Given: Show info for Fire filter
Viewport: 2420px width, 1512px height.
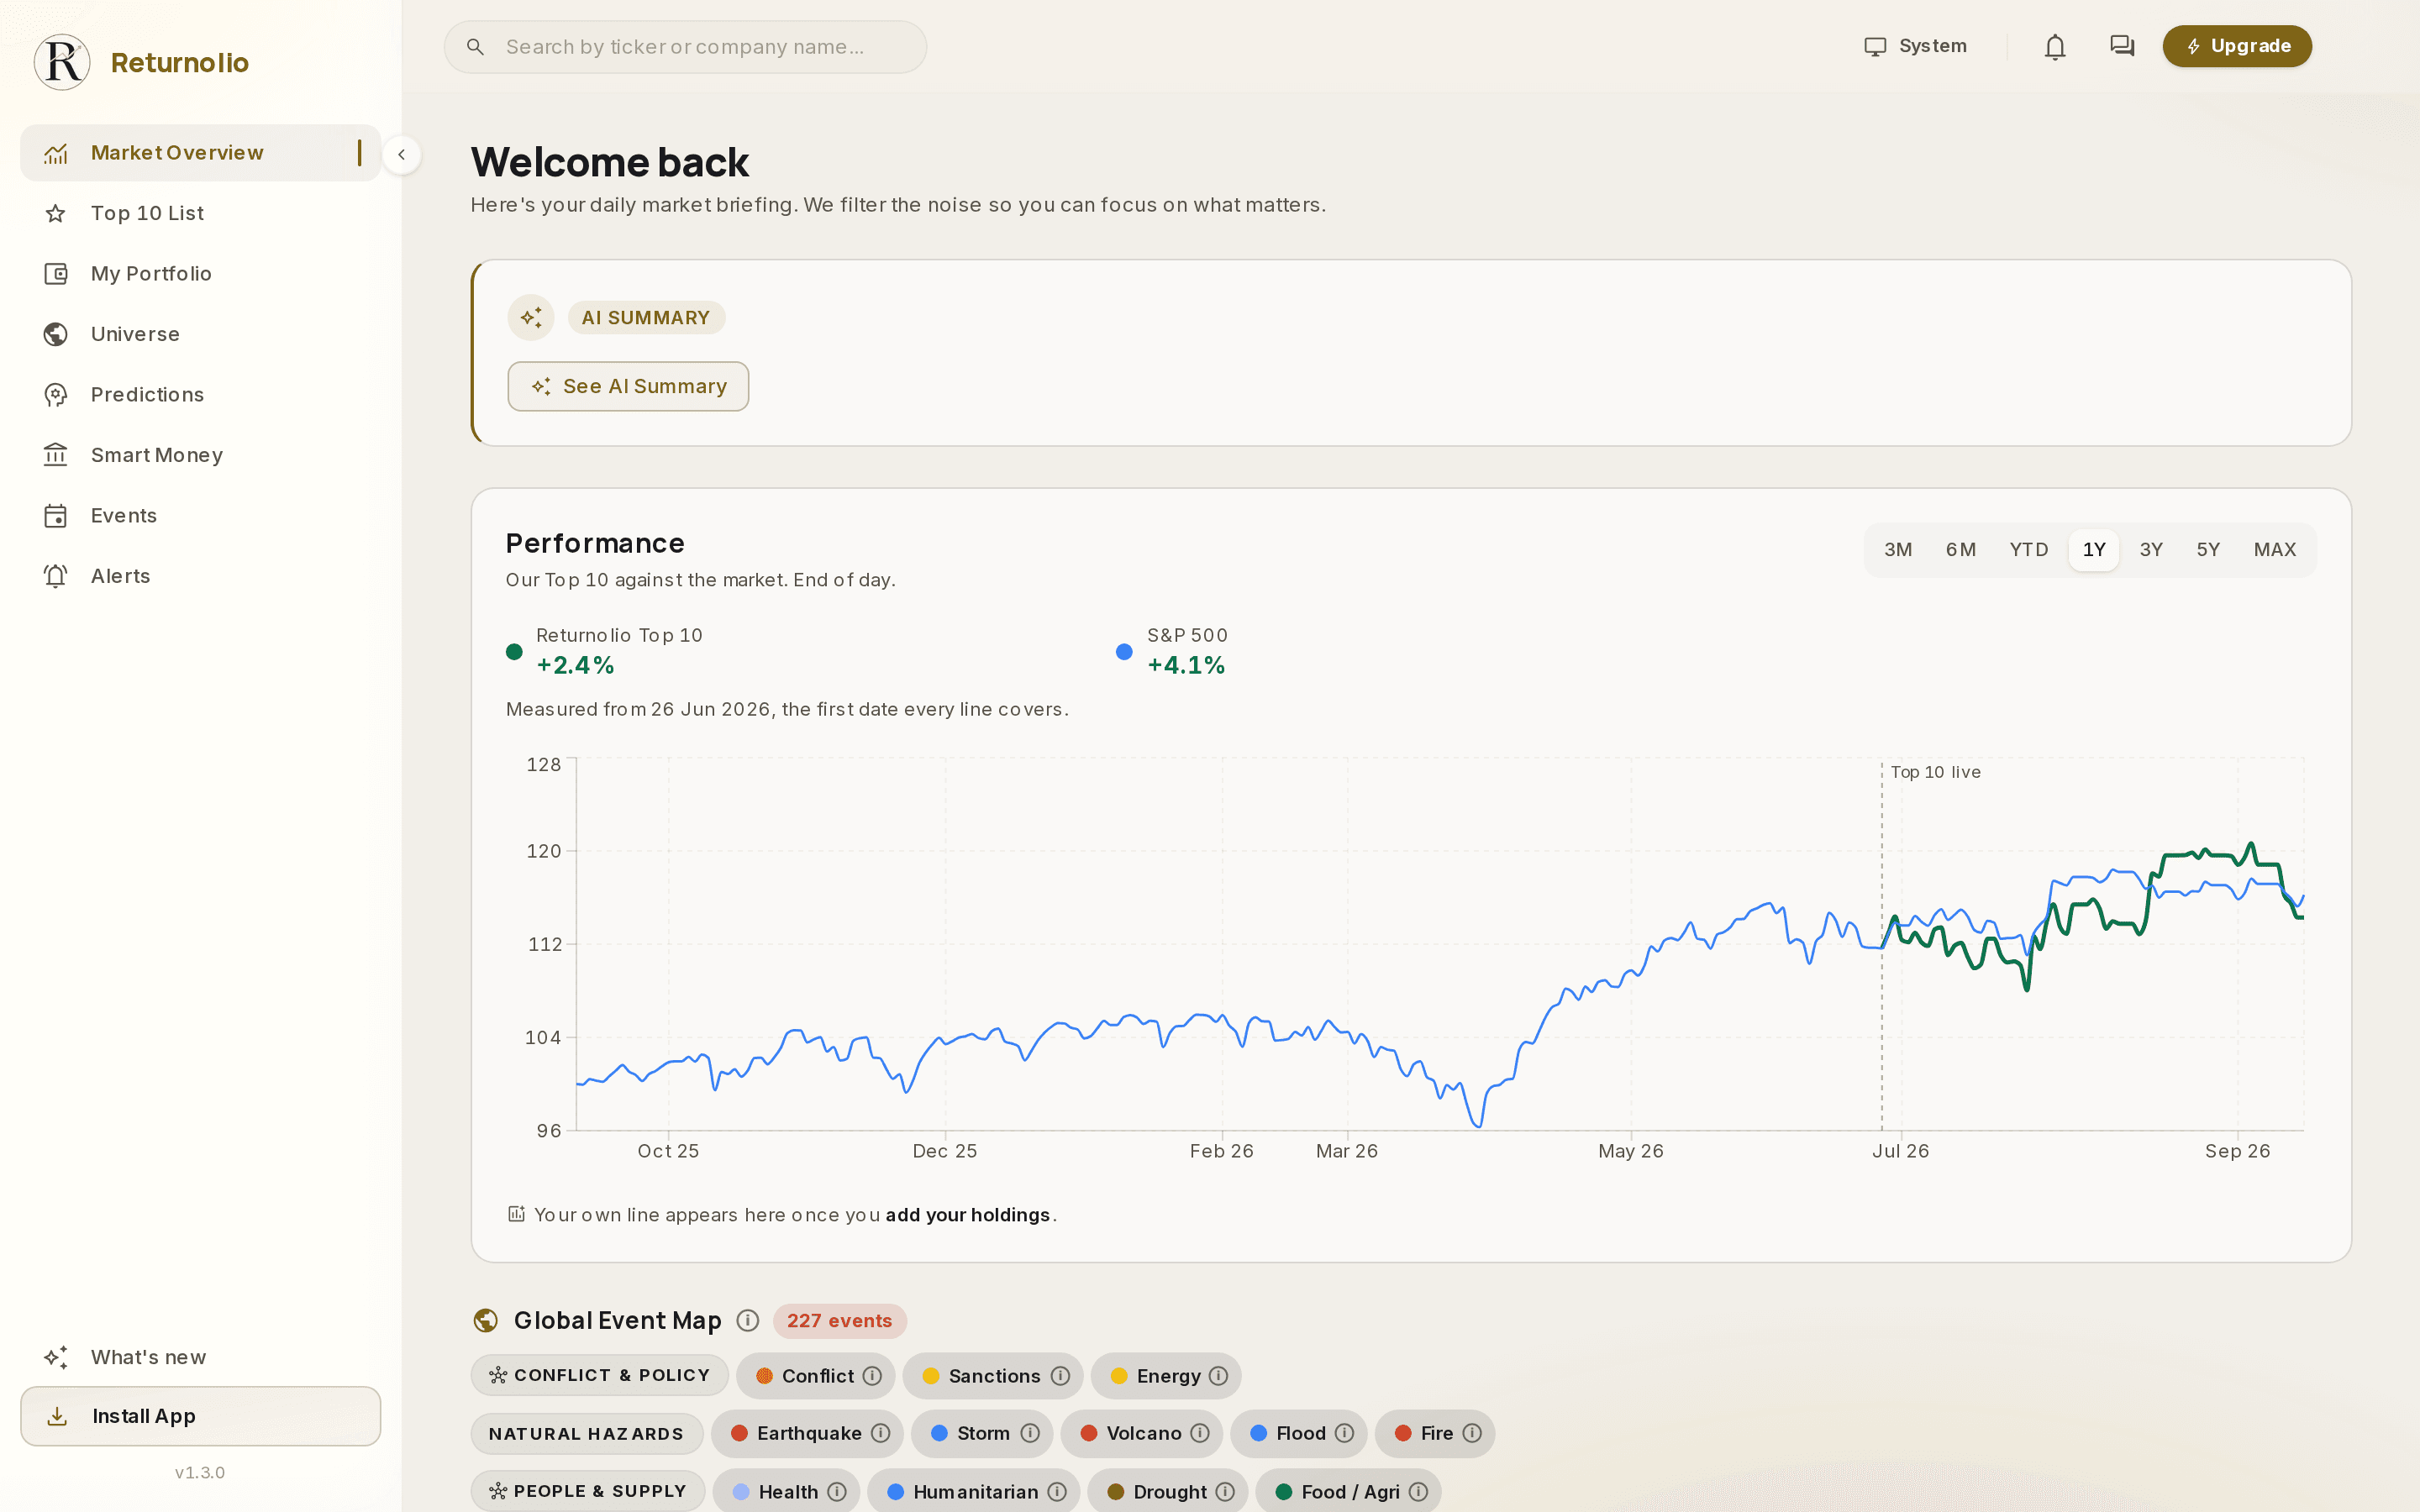Looking at the screenshot, I should point(1472,1433).
